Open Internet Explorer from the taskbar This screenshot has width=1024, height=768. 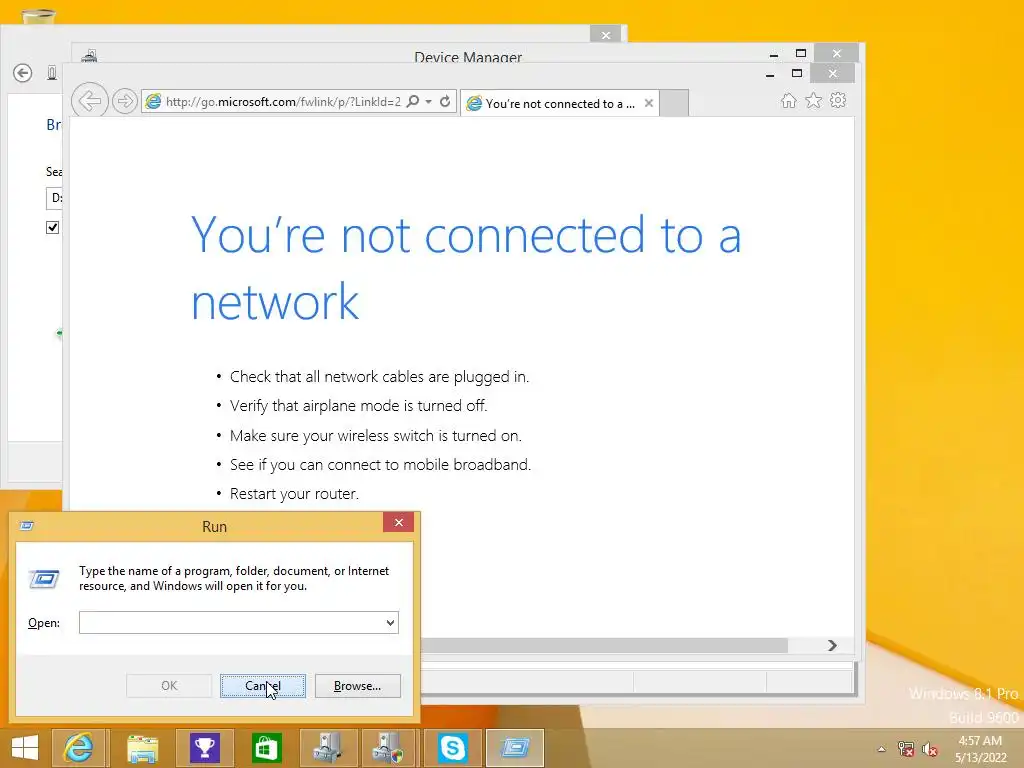(x=78, y=748)
